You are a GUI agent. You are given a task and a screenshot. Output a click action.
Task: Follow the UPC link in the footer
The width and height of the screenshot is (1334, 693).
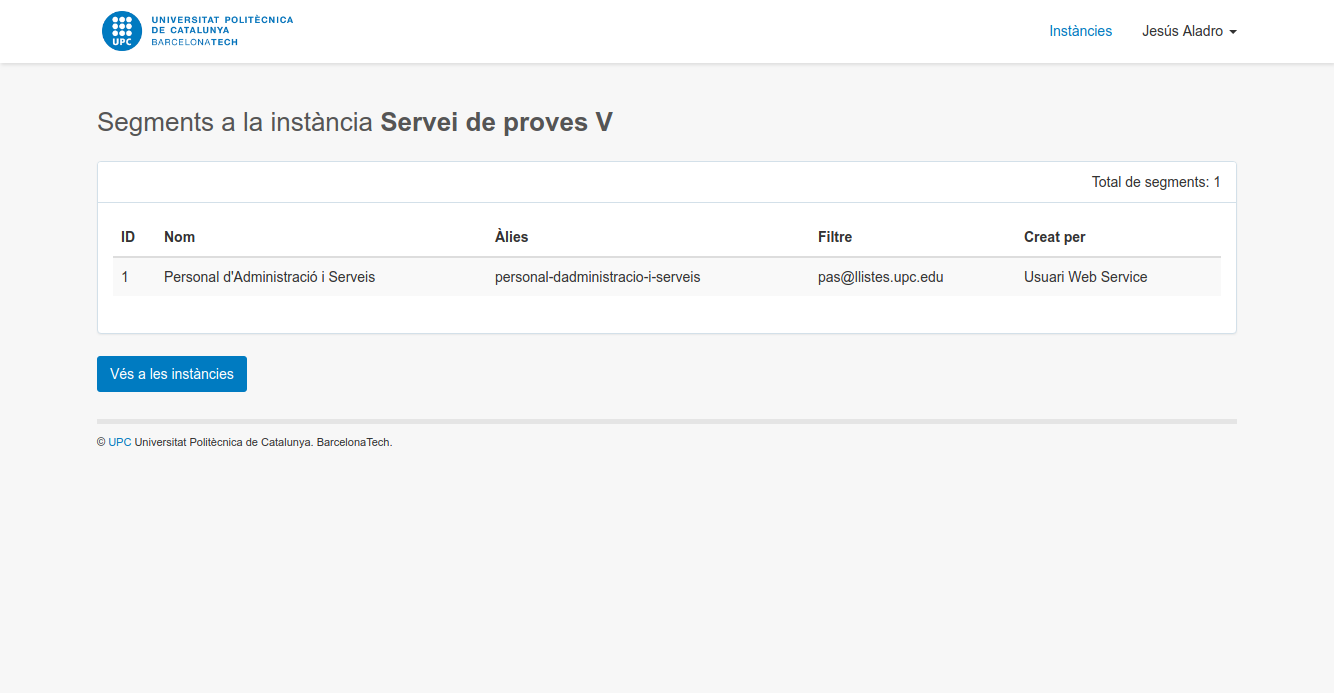click(119, 442)
